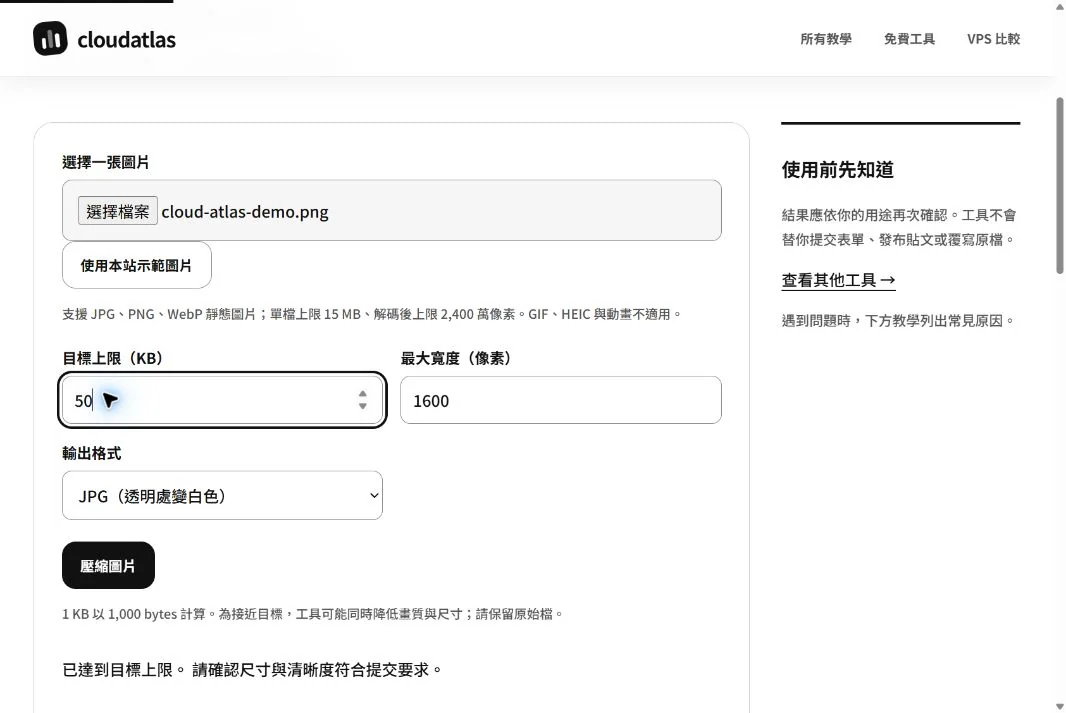Follow the 查看其他工具 → link
The height and width of the screenshot is (713, 1066).
pyautogui.click(x=838, y=280)
